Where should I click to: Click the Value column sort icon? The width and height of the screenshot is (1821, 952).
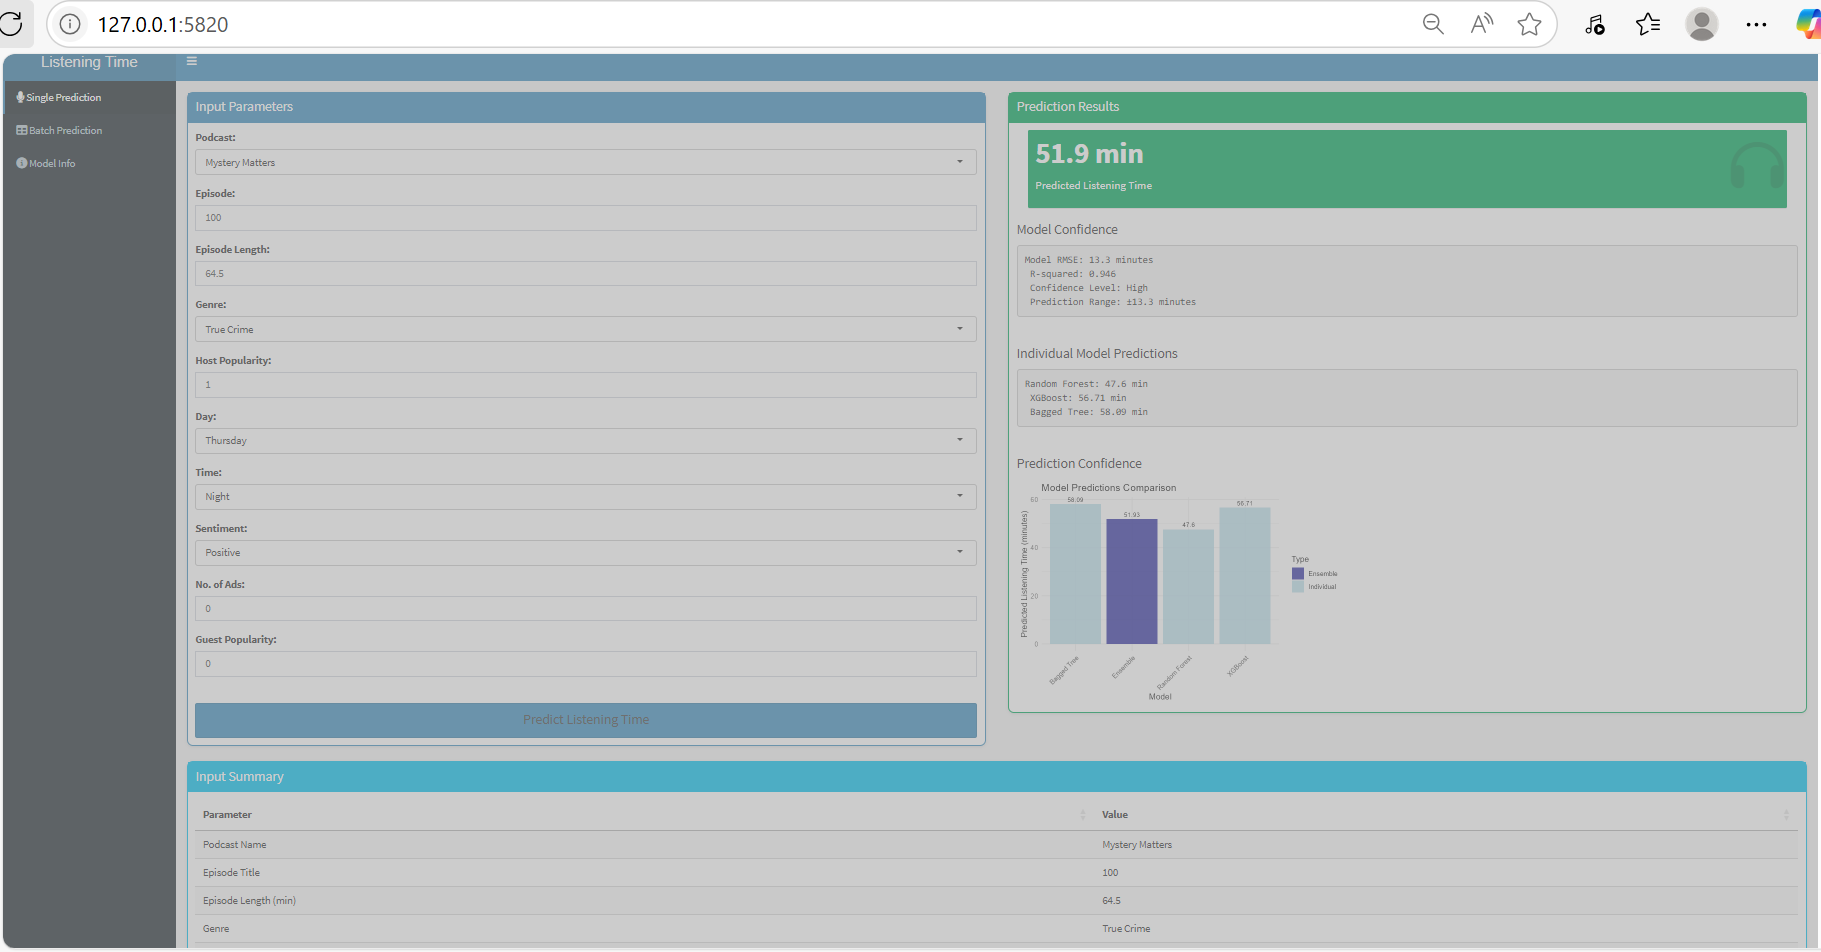tap(1786, 815)
